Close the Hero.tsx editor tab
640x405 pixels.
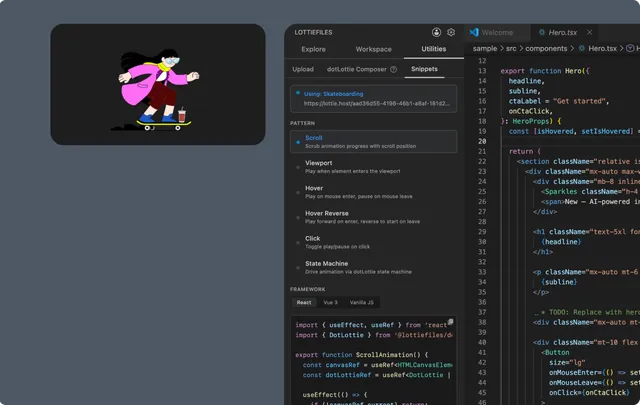589,32
